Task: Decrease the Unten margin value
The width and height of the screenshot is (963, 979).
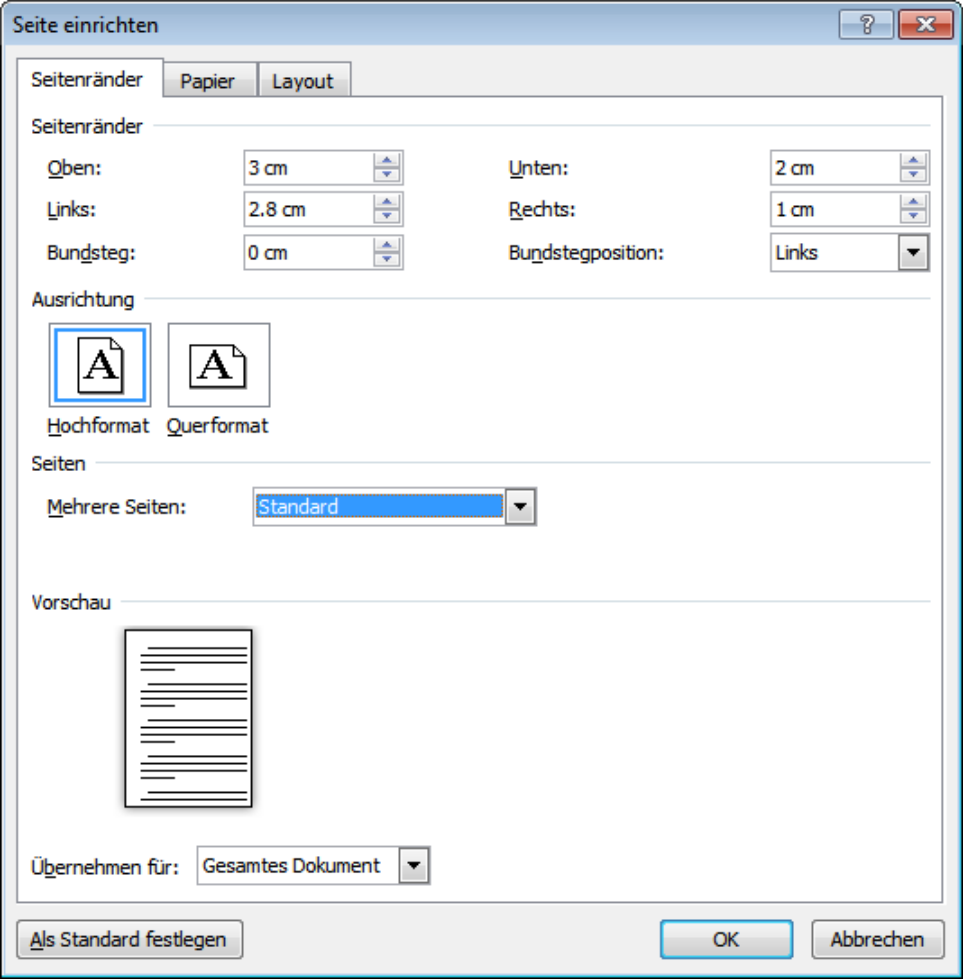Action: (914, 175)
